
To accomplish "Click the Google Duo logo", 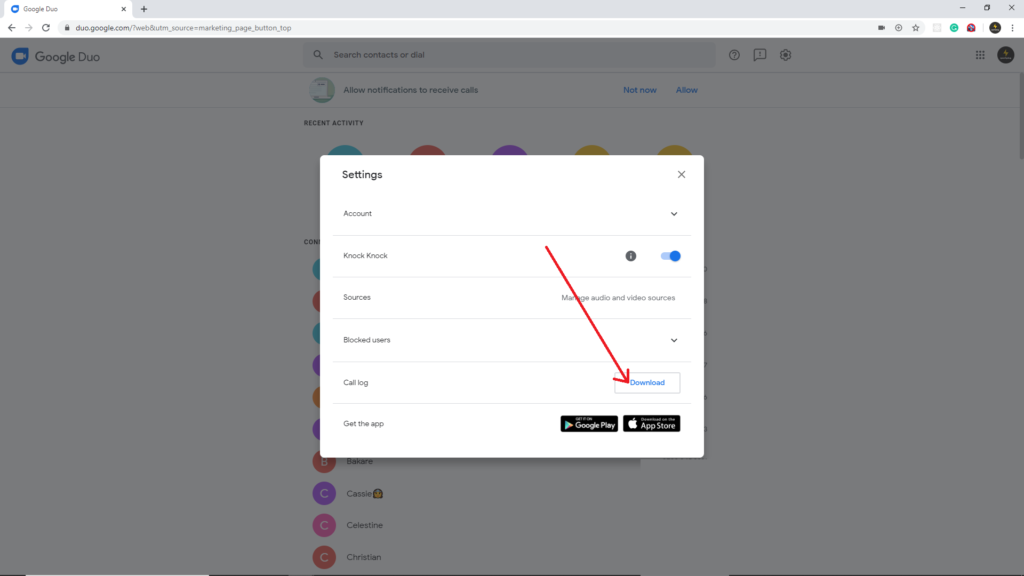I will (x=56, y=57).
